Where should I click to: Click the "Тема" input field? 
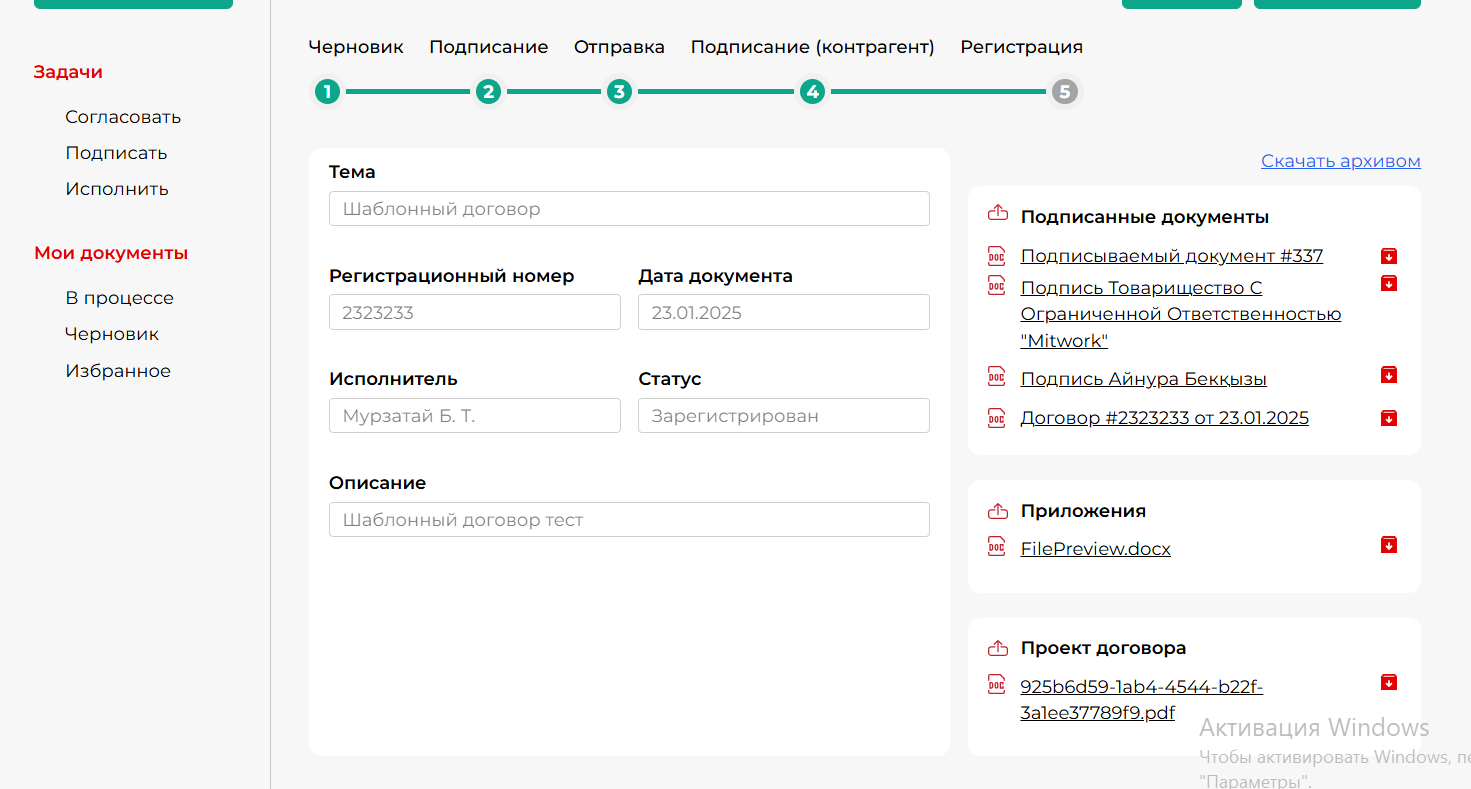pyautogui.click(x=629, y=209)
